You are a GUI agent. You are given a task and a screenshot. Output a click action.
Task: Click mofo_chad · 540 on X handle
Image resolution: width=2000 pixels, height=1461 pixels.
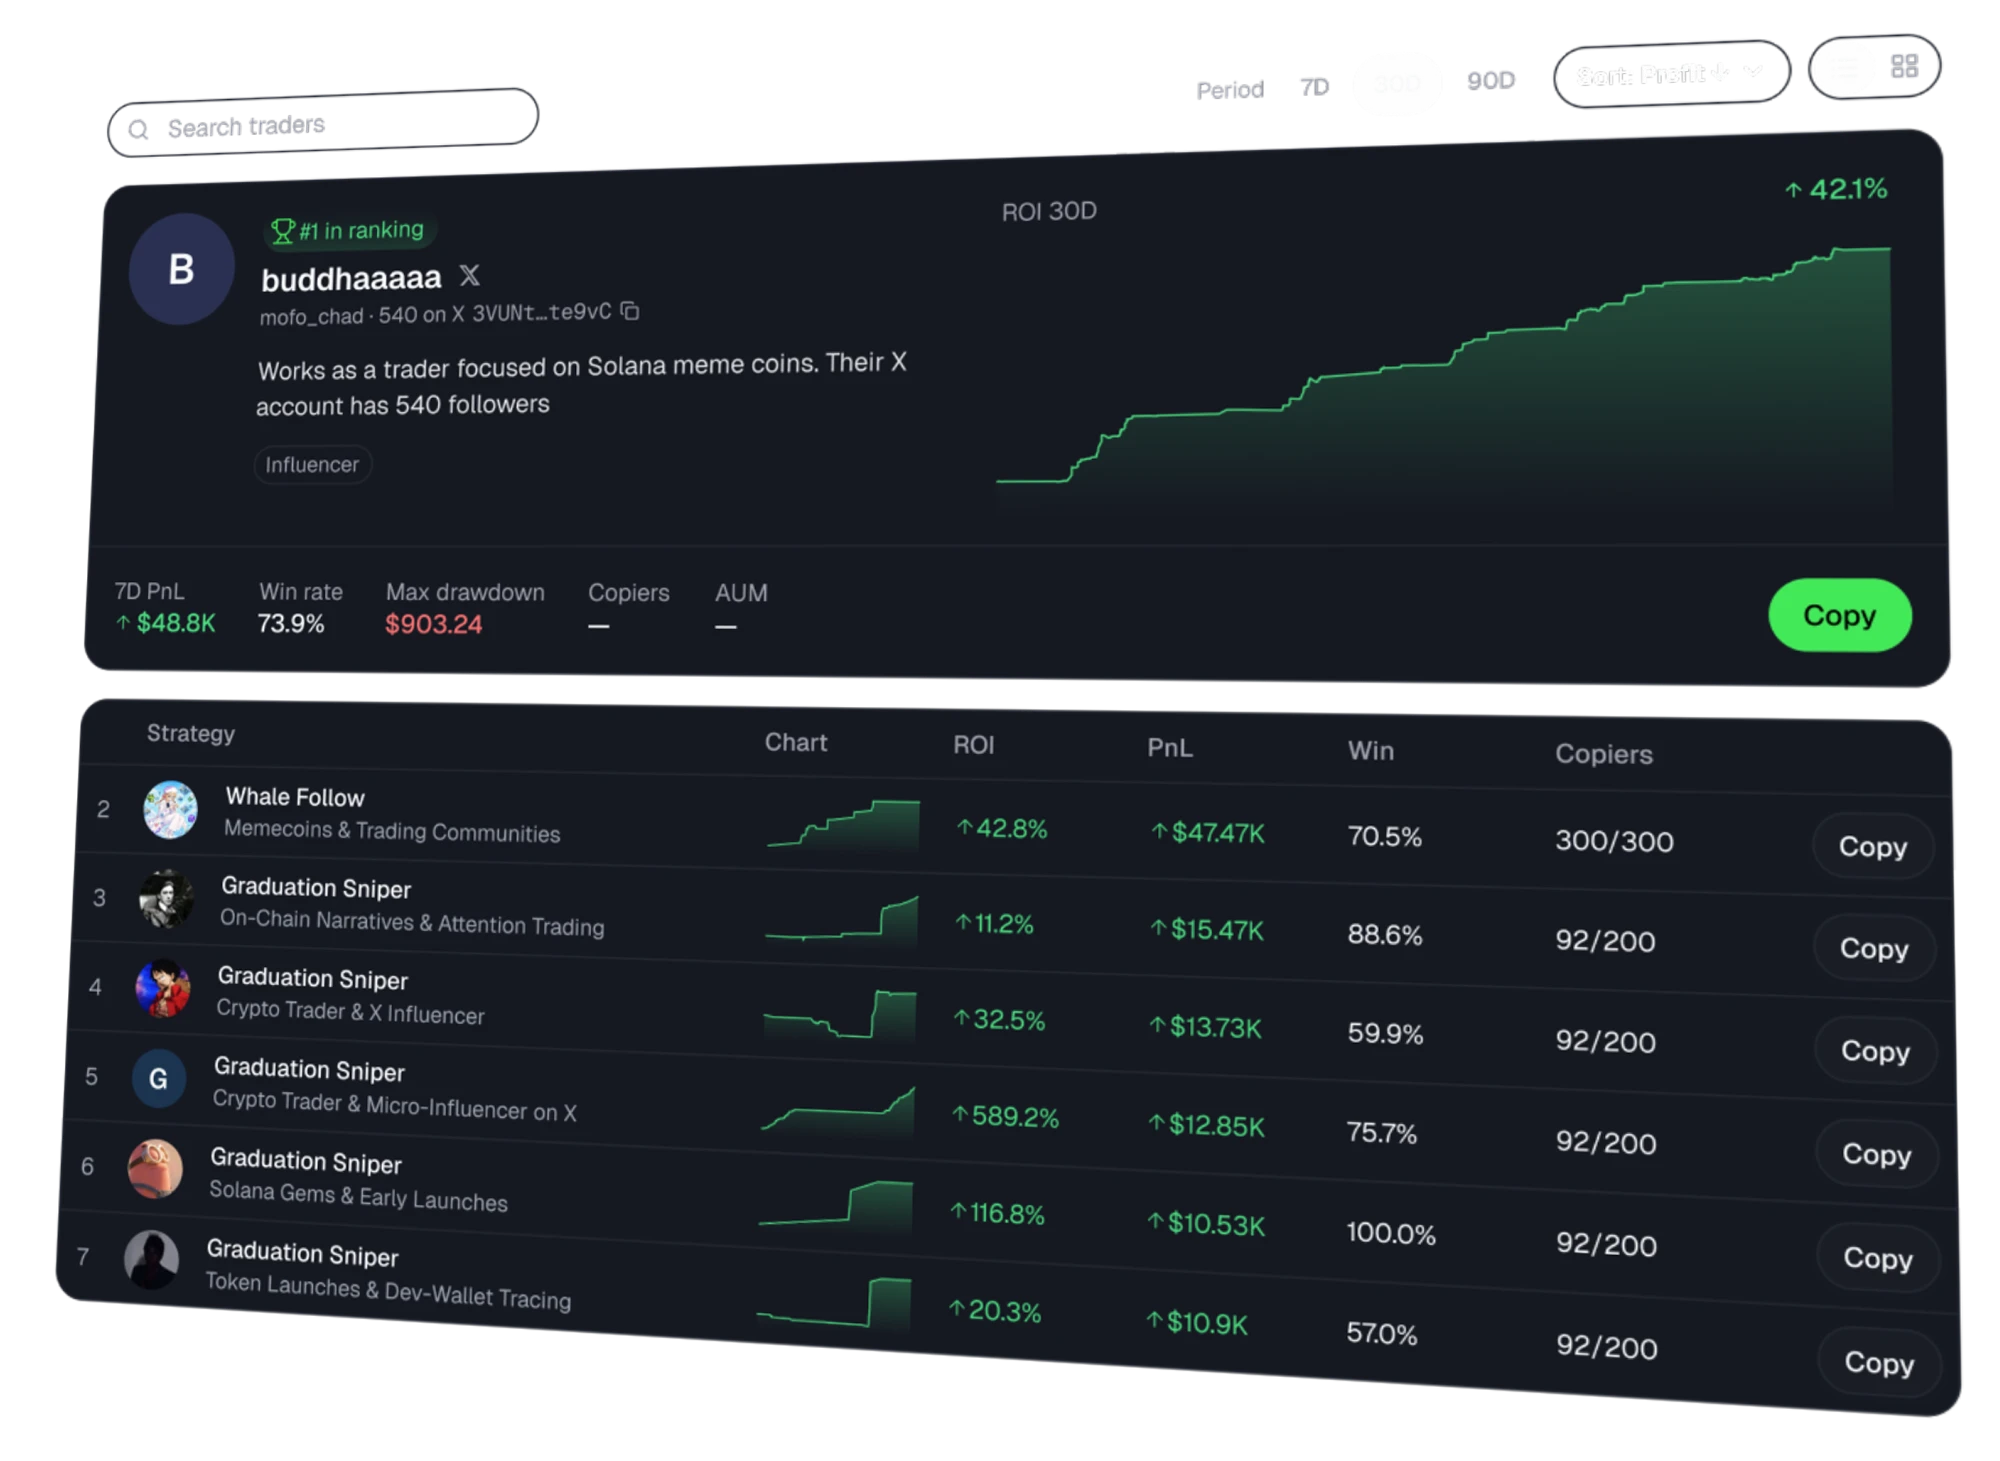point(362,316)
